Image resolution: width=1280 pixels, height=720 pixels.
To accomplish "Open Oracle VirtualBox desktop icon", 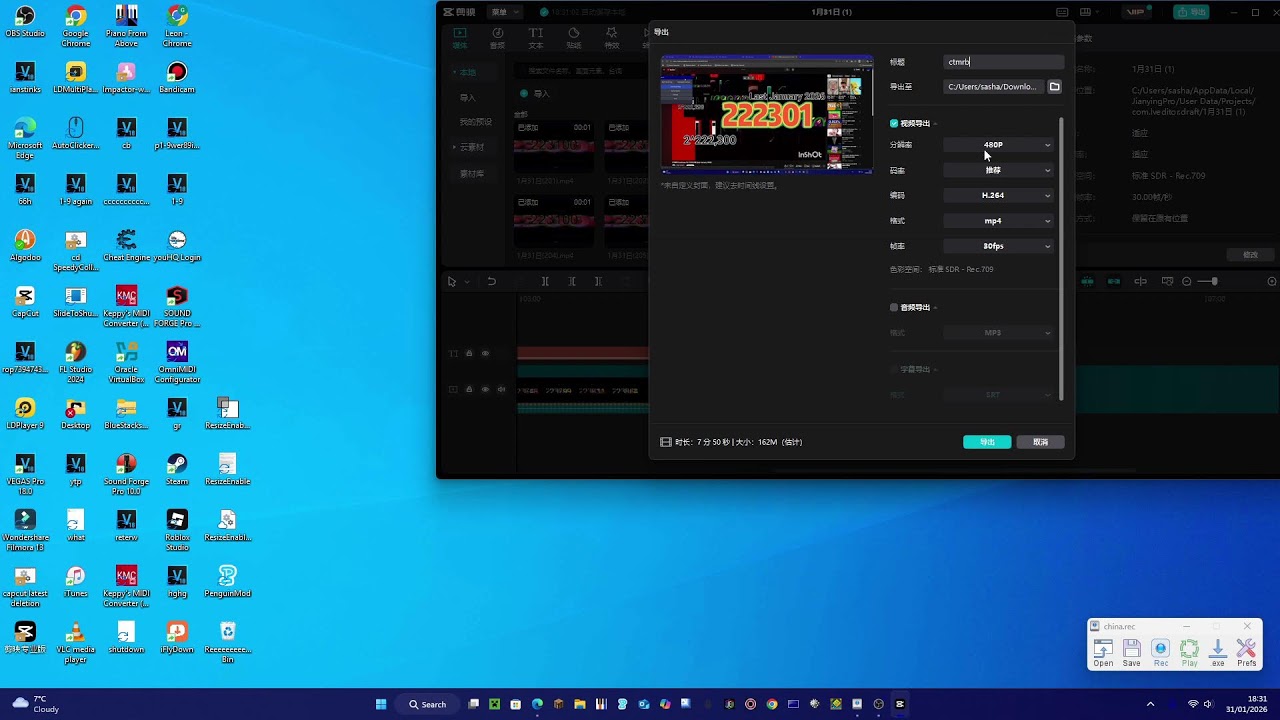I will [127, 362].
